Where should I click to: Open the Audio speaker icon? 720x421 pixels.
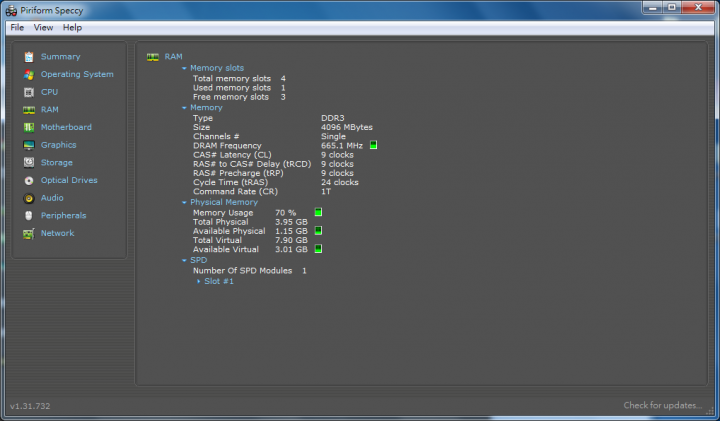[29, 198]
